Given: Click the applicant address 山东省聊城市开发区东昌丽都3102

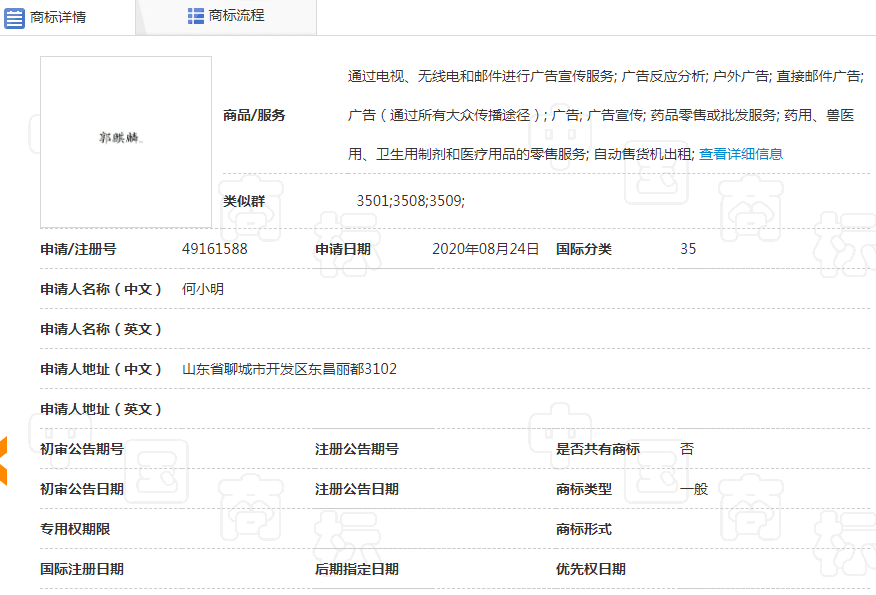Looking at the screenshot, I should pyautogui.click(x=289, y=369).
